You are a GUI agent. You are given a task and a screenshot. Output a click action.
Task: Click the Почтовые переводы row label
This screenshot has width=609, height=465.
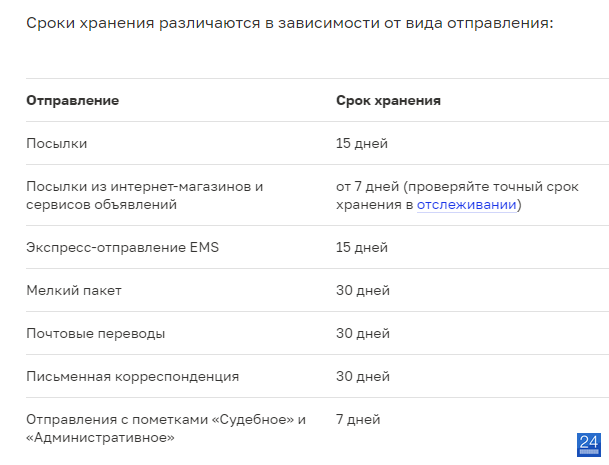coord(96,334)
